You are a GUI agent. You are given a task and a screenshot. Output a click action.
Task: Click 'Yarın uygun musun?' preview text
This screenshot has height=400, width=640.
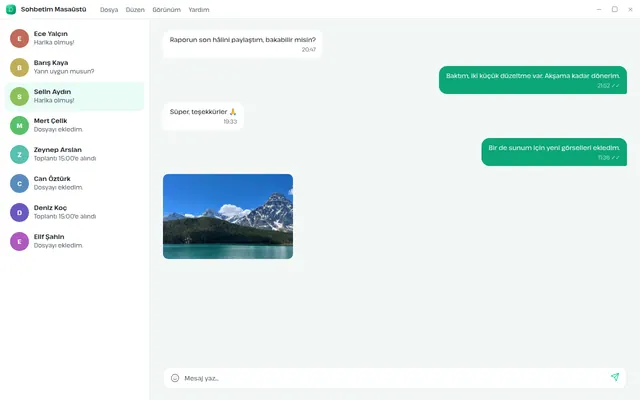[64, 71]
